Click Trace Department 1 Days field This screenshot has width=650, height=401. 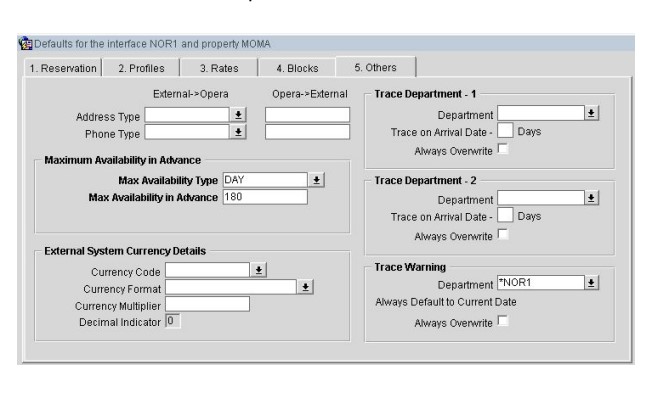(505, 132)
